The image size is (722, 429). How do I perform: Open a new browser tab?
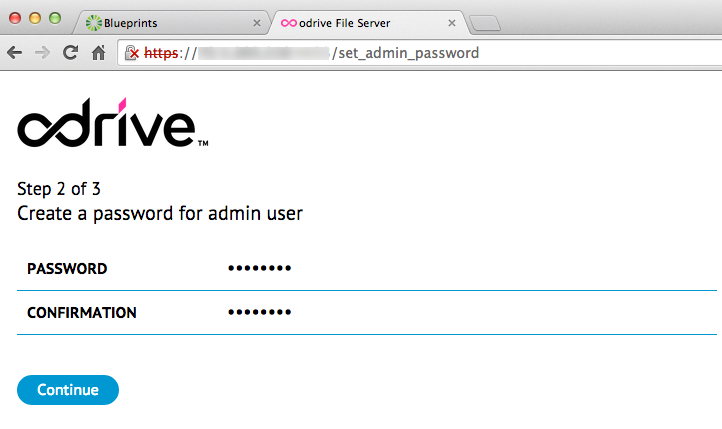[x=485, y=23]
